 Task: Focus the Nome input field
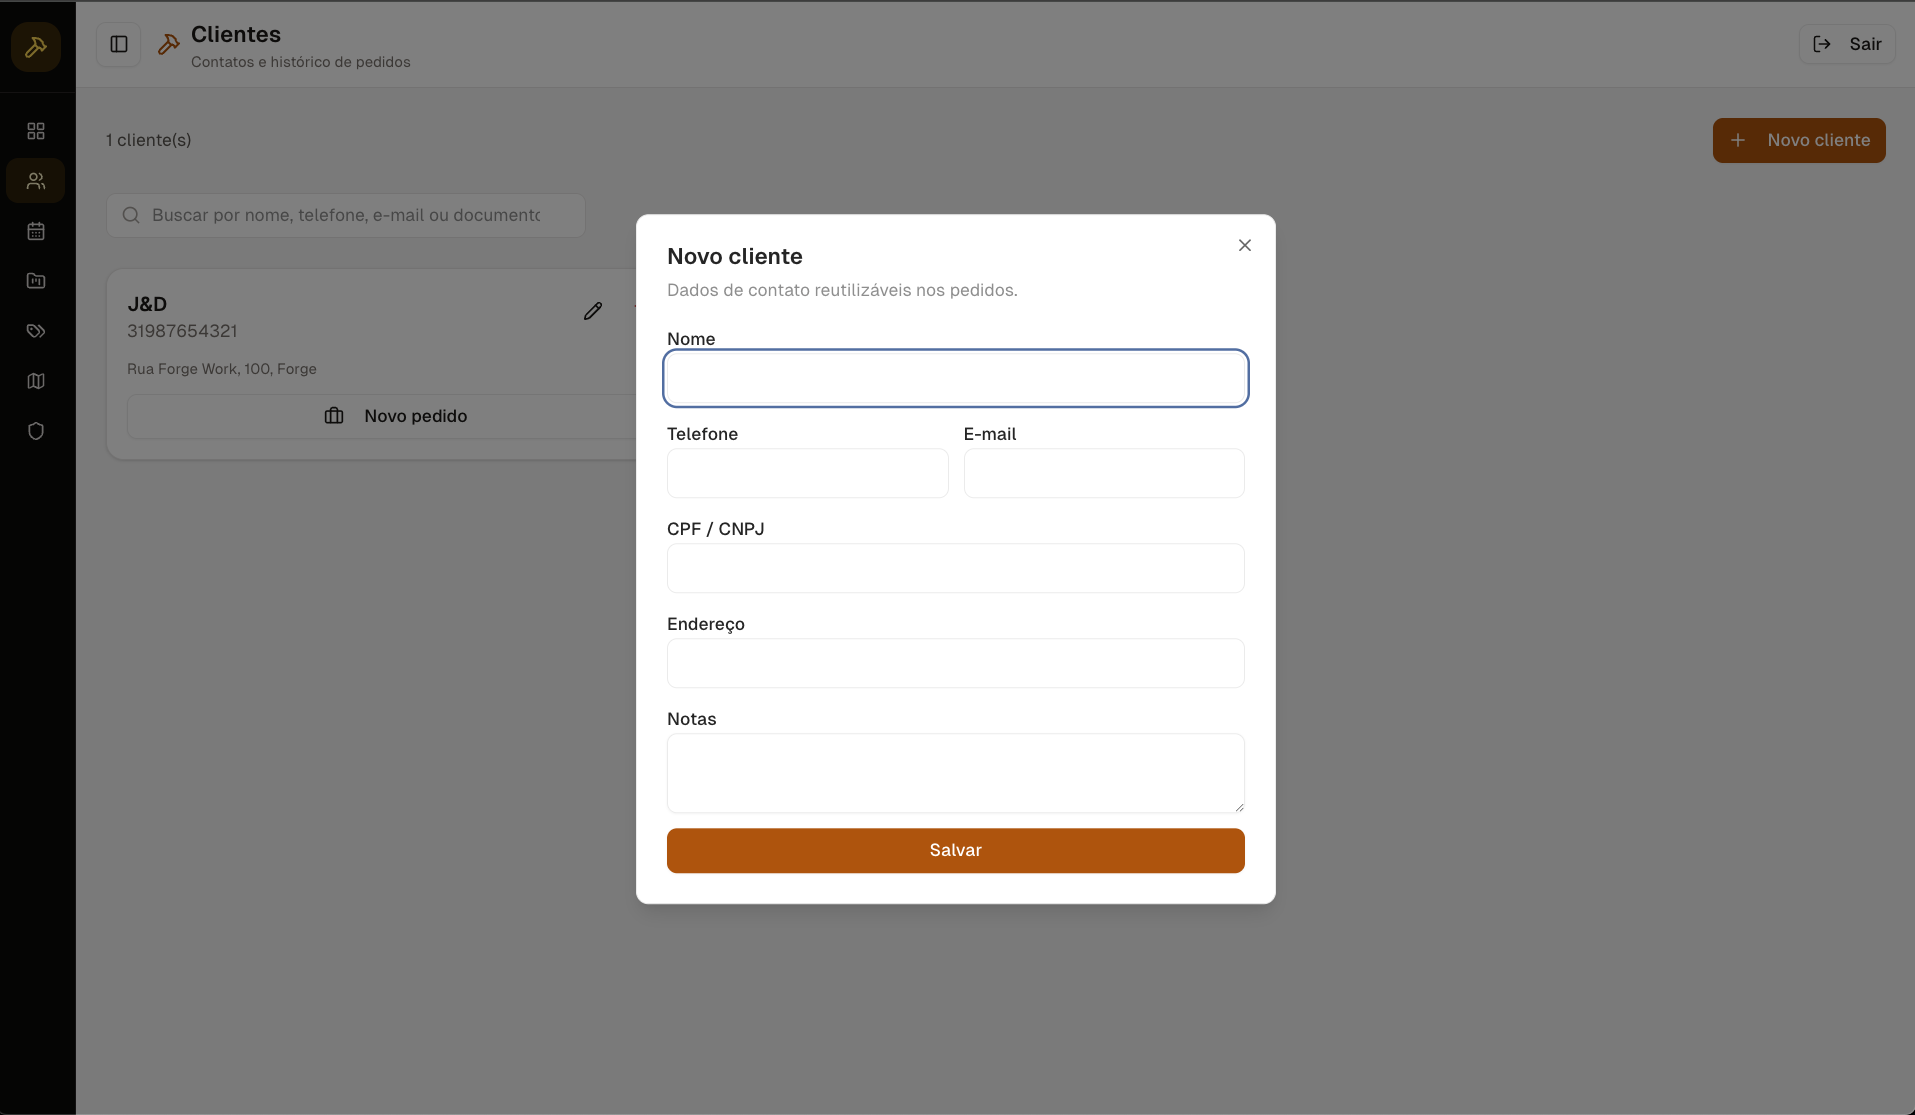pos(956,378)
